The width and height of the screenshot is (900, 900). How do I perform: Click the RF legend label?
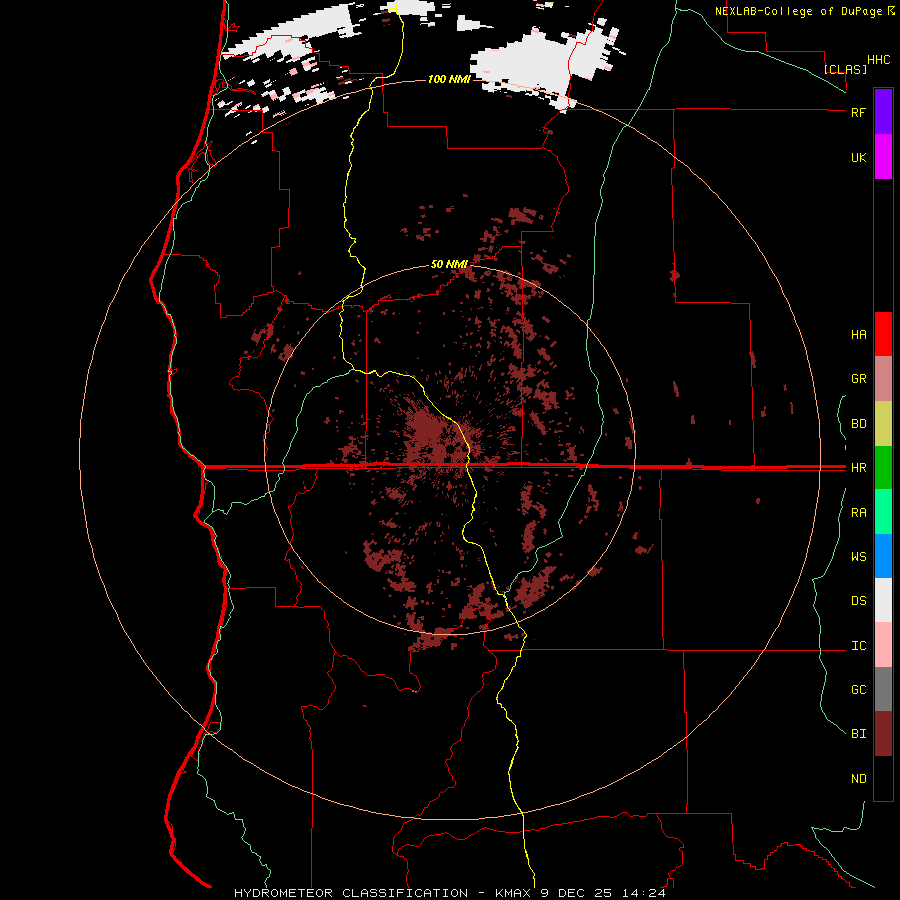(858, 112)
